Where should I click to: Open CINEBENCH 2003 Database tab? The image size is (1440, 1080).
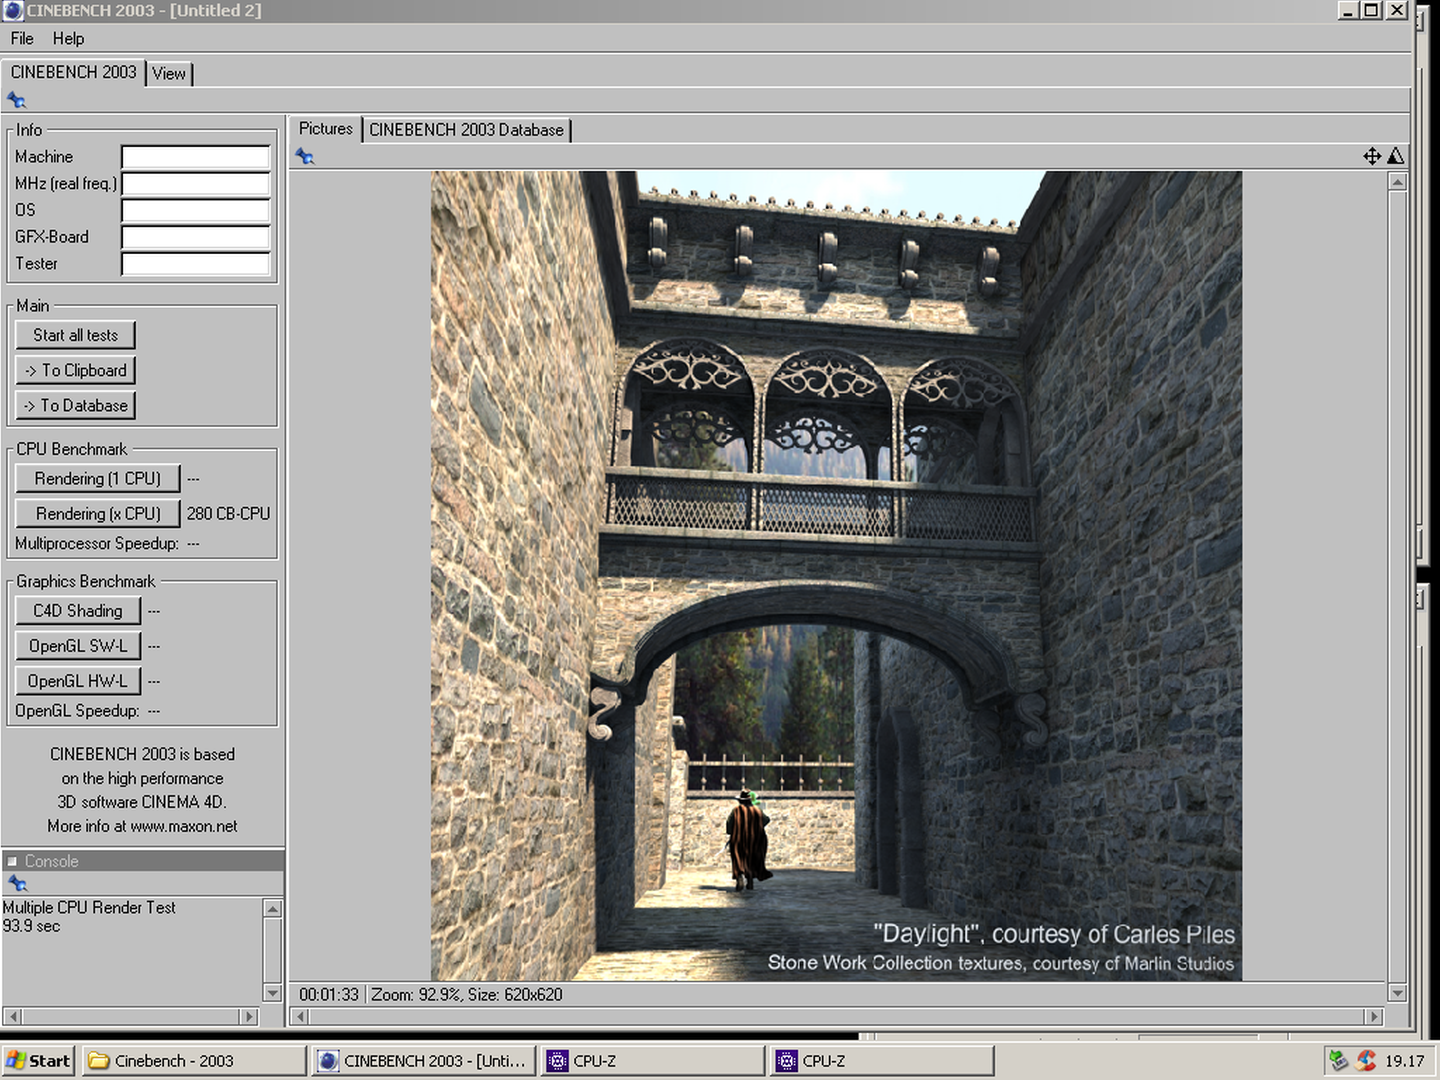coord(466,130)
